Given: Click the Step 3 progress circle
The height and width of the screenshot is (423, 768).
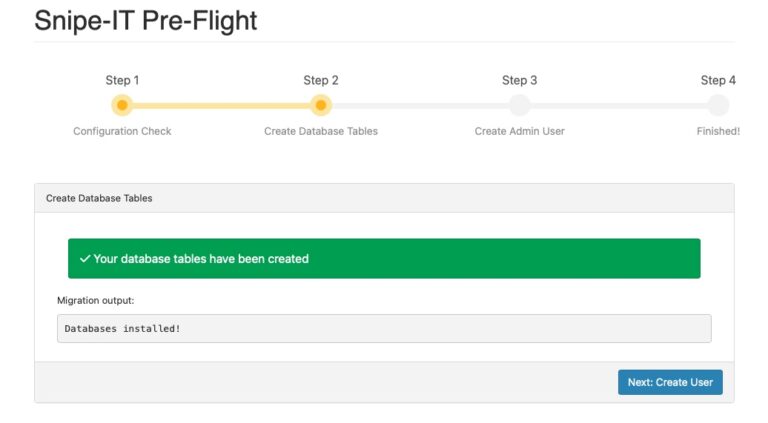Looking at the screenshot, I should [519, 105].
